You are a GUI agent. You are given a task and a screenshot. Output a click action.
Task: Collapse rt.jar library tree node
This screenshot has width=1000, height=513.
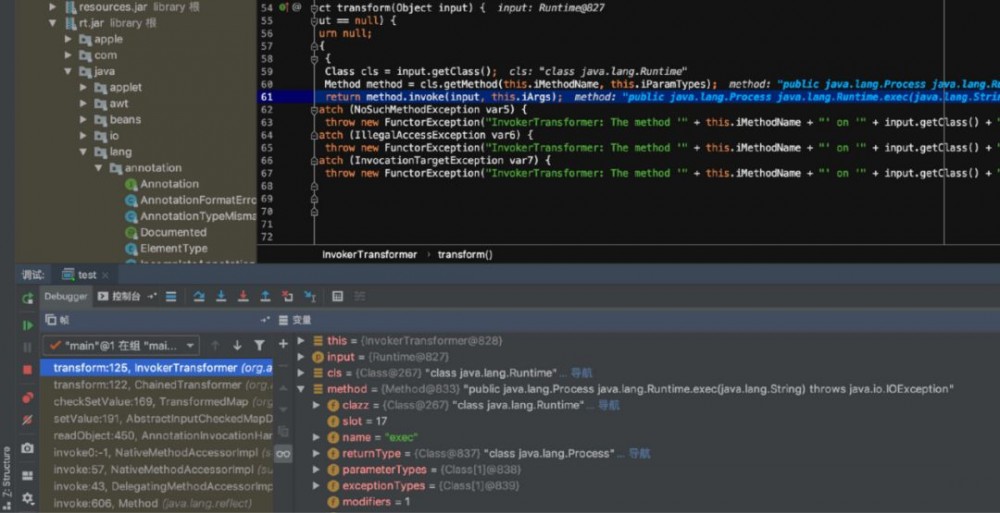point(53,23)
